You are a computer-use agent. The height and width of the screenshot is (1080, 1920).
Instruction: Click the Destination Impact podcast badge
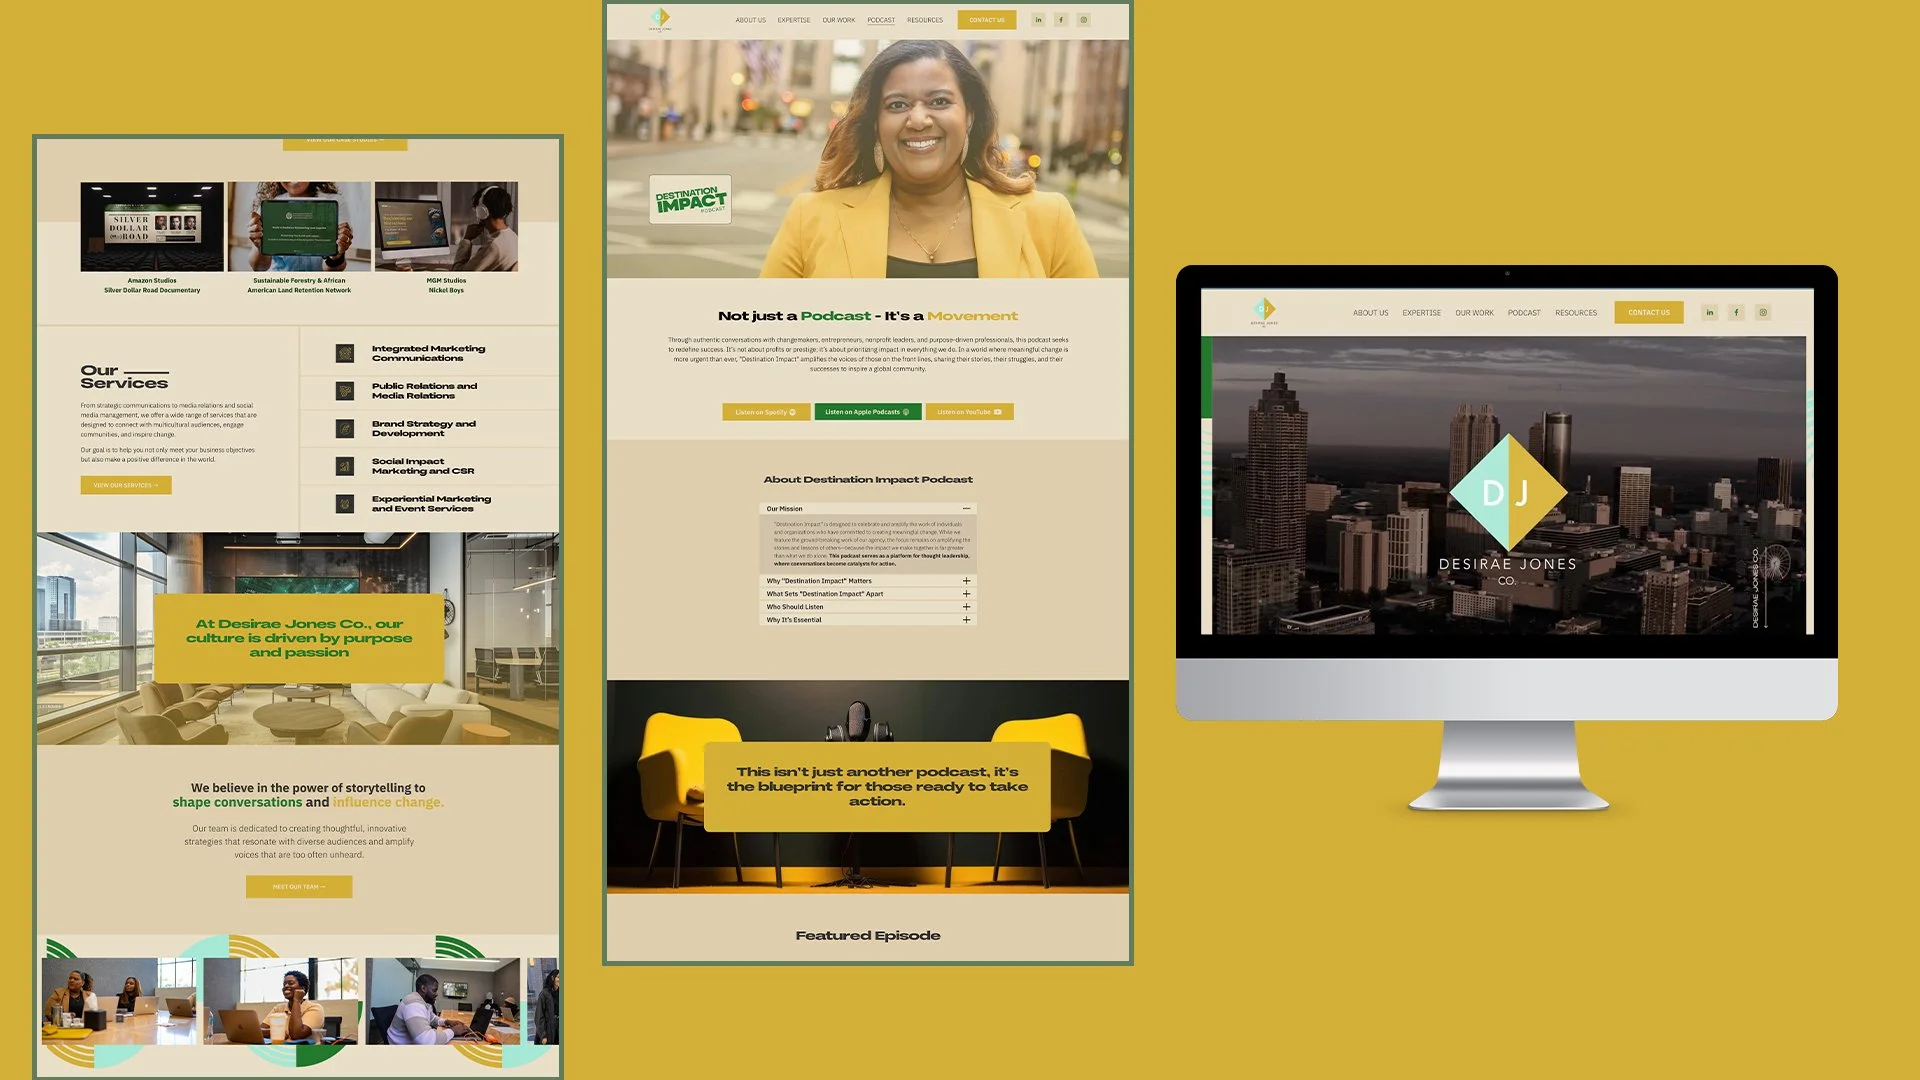[690, 200]
